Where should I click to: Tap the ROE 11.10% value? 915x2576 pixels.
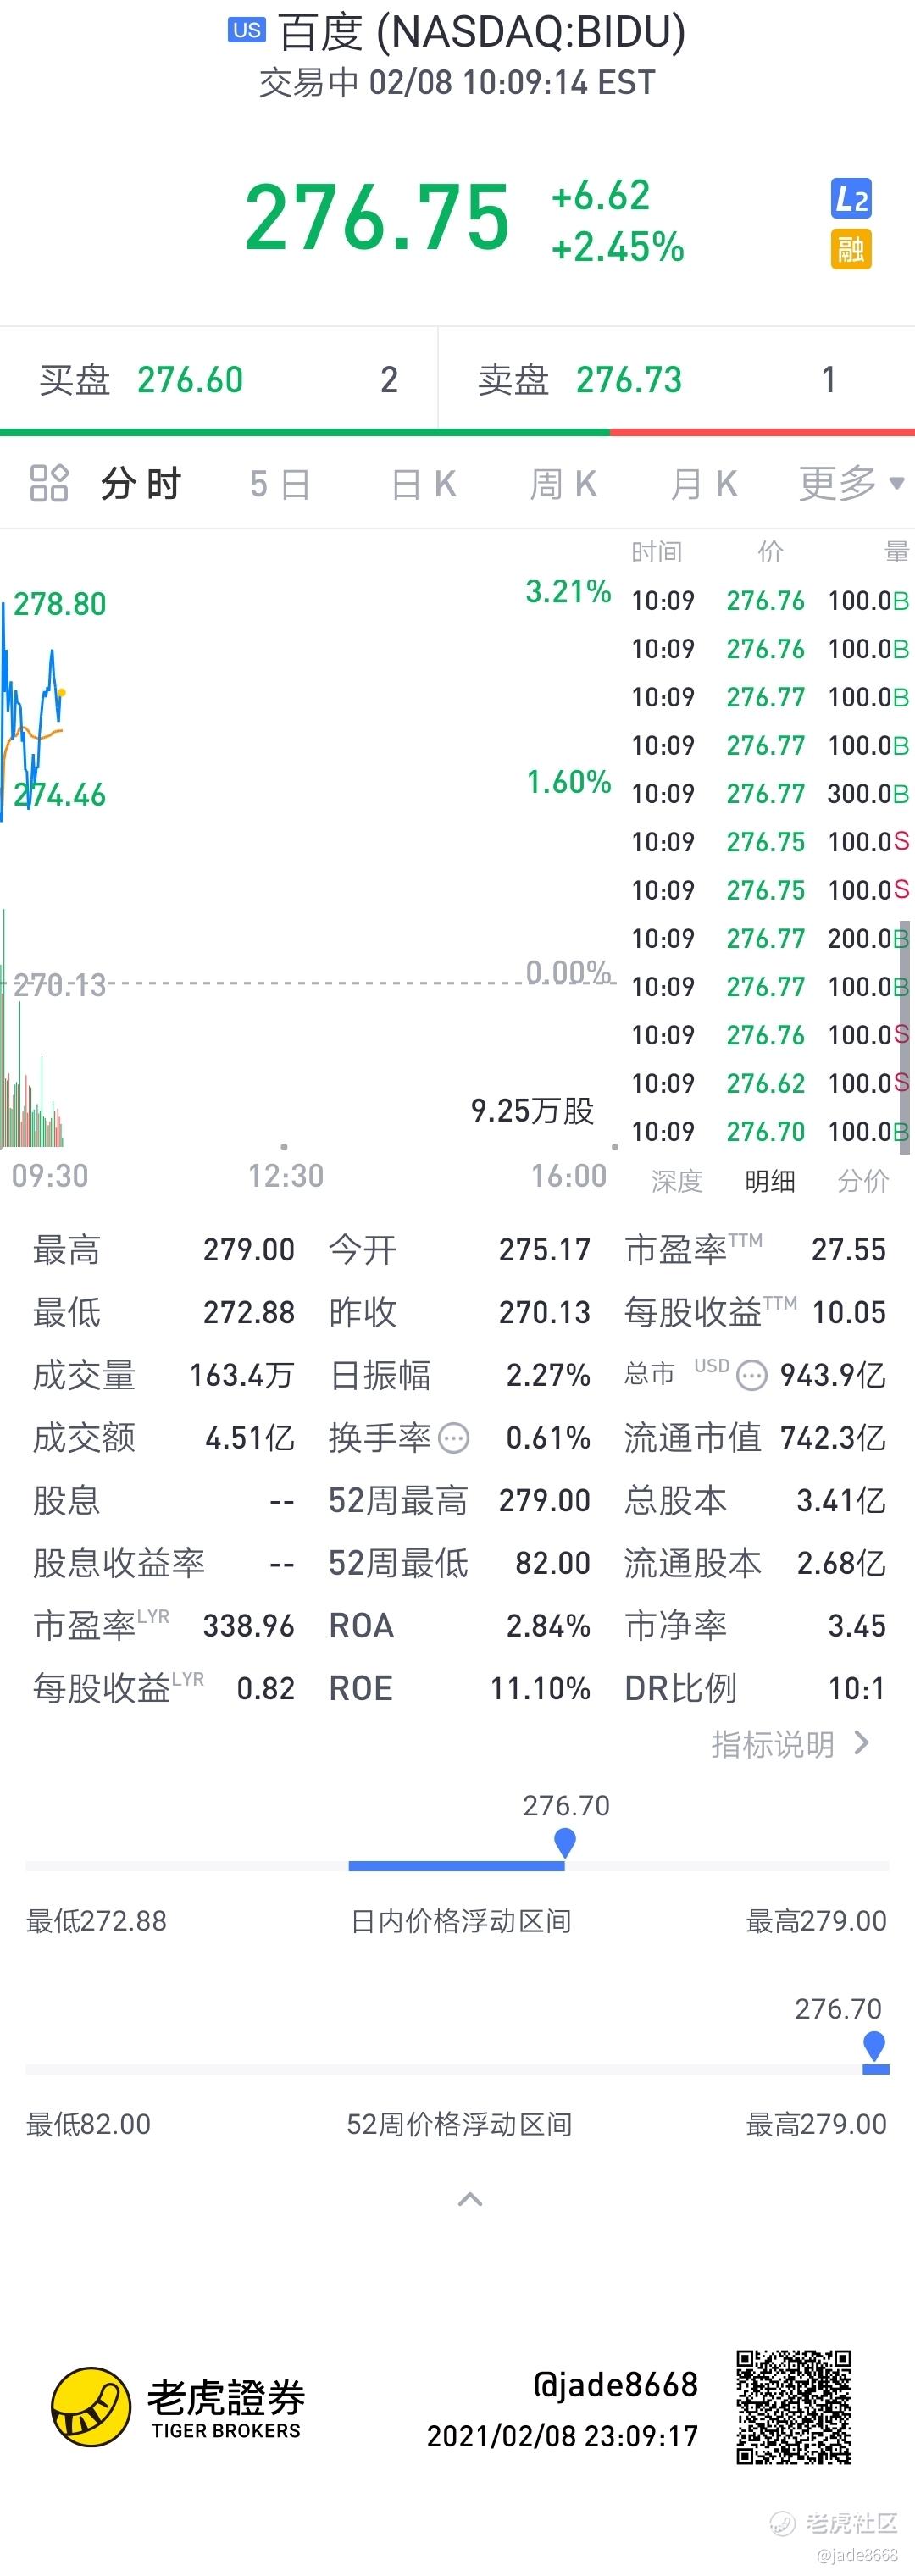tap(540, 1689)
